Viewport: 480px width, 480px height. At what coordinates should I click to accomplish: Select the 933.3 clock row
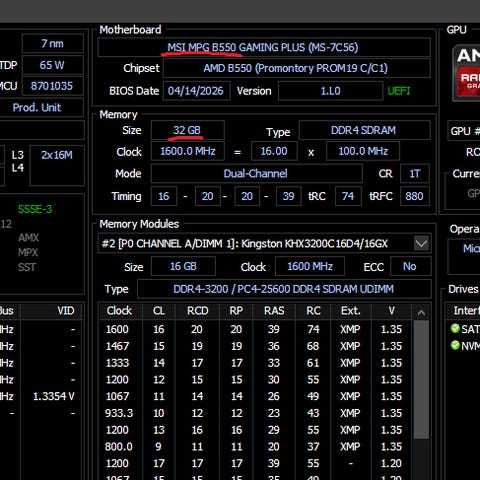(x=255, y=413)
